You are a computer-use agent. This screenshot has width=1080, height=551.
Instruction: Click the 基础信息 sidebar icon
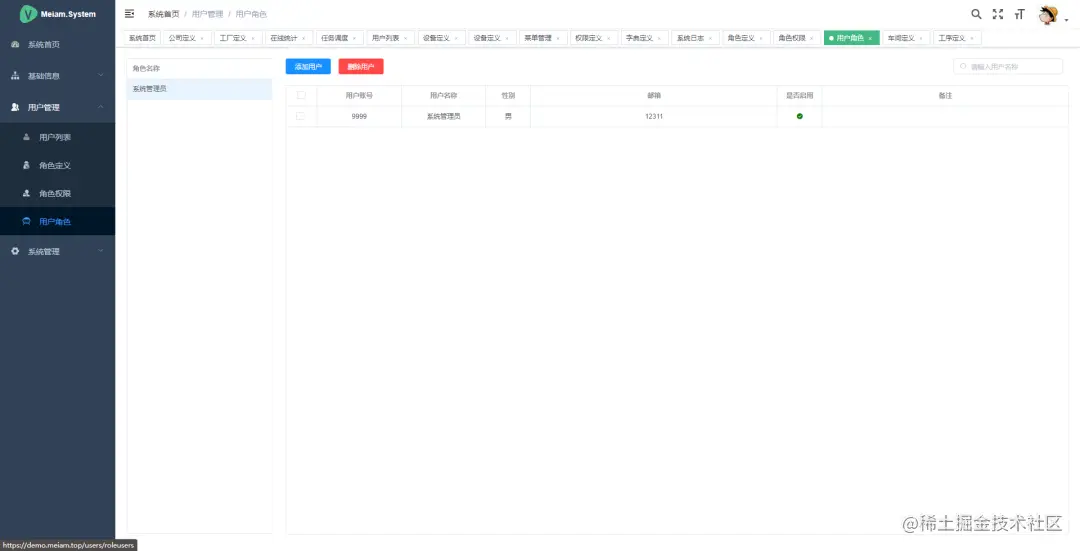coord(15,76)
